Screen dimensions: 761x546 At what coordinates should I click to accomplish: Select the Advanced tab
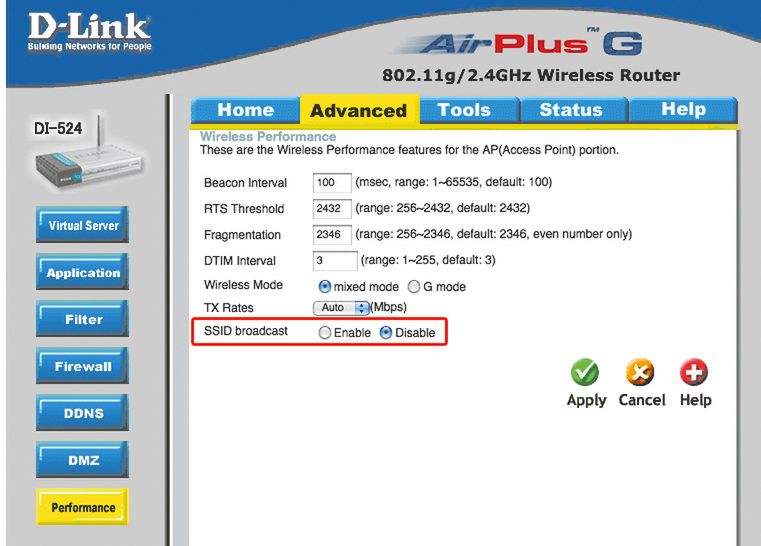pos(359,110)
